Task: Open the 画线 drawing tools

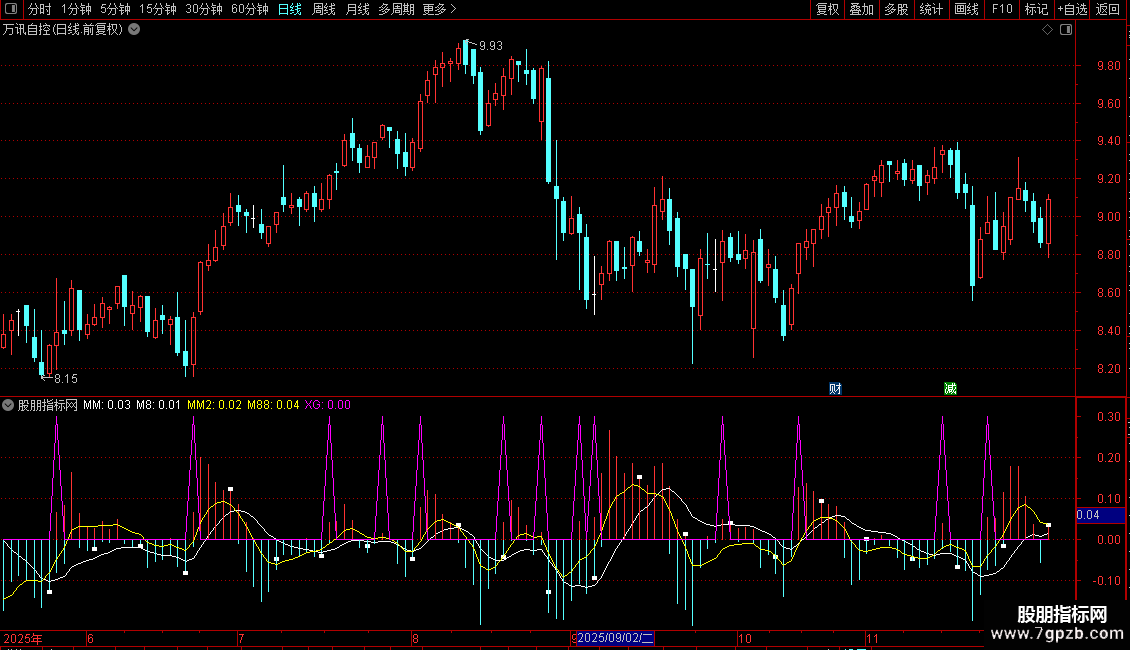Action: [966, 9]
